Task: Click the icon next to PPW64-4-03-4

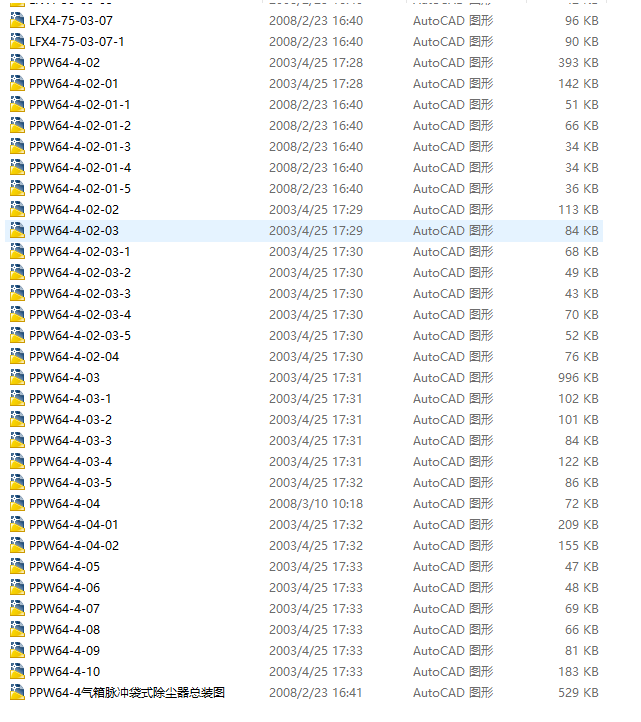Action: tap(17, 462)
